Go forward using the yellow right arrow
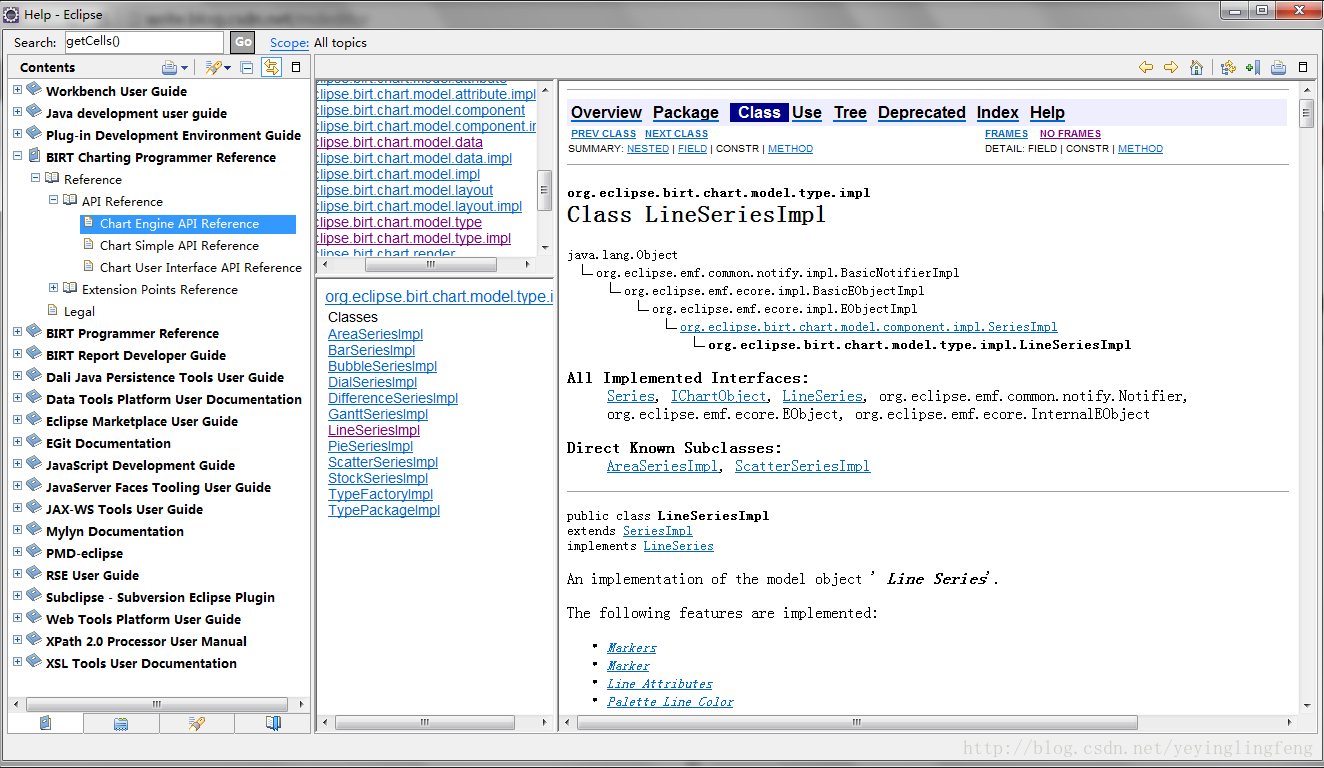 [1171, 67]
